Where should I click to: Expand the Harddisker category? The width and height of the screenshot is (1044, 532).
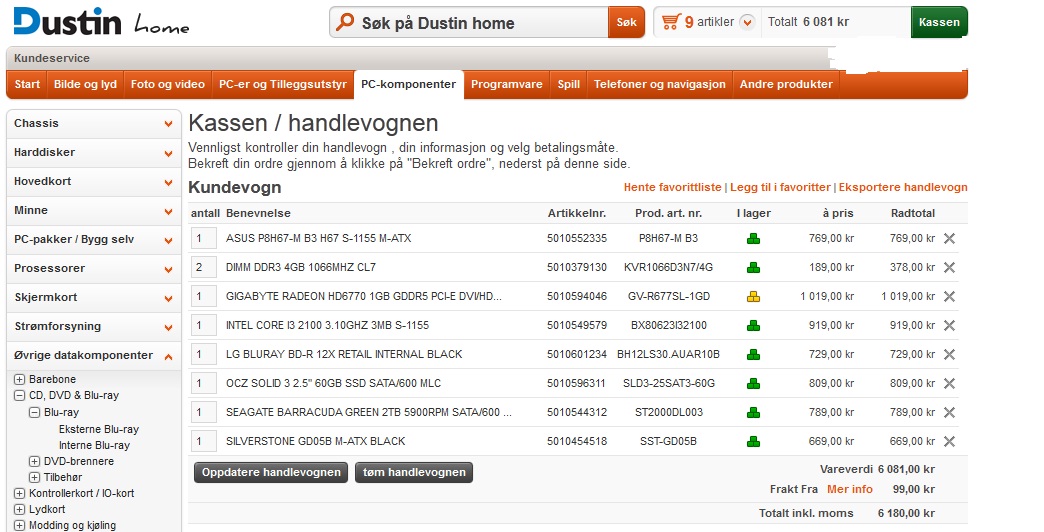click(168, 153)
